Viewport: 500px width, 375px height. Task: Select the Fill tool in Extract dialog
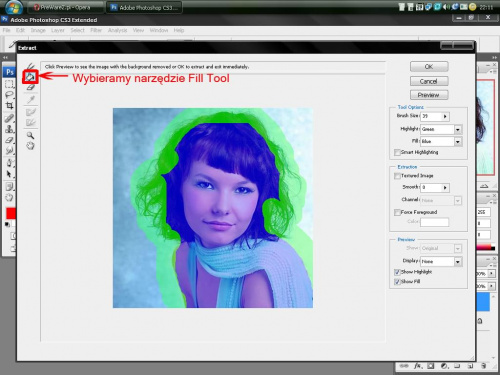(30, 77)
